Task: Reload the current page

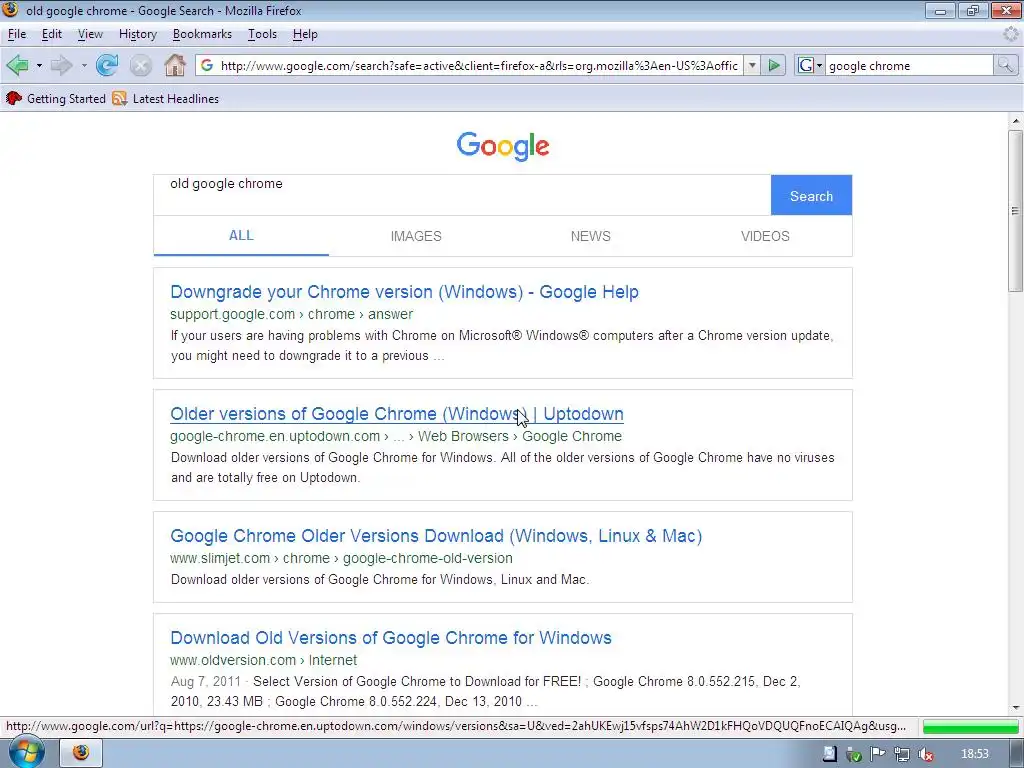Action: click(107, 65)
